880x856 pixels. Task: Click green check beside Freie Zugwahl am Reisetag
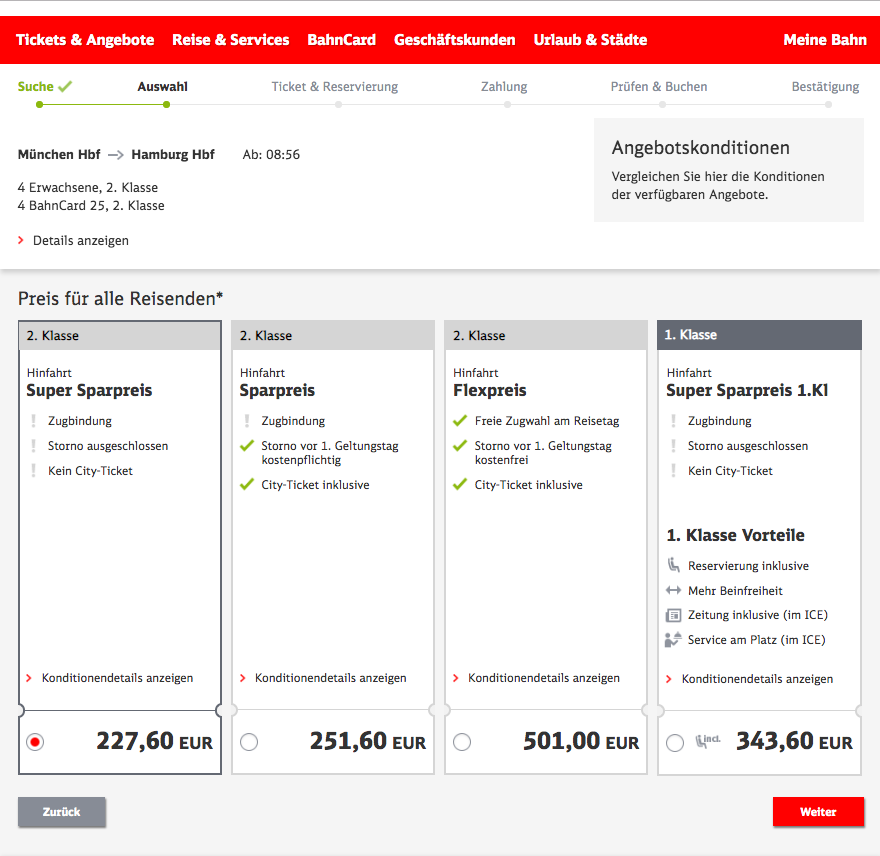(460, 421)
